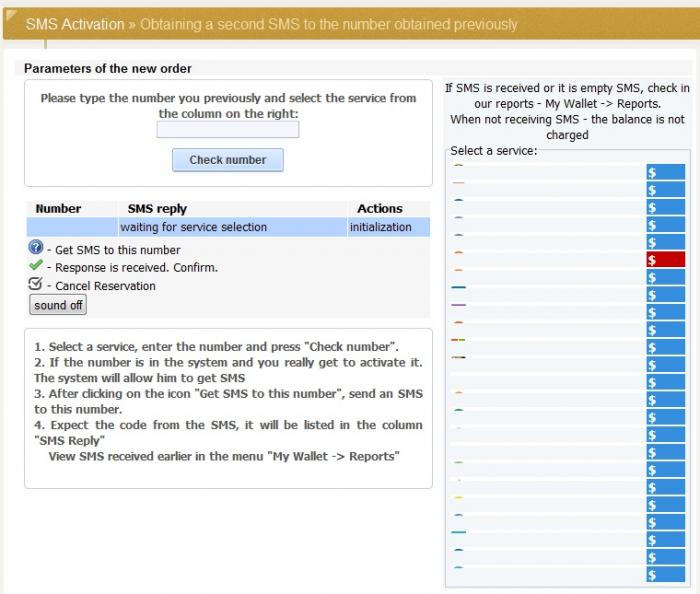Focus the phone number input field

(228, 130)
